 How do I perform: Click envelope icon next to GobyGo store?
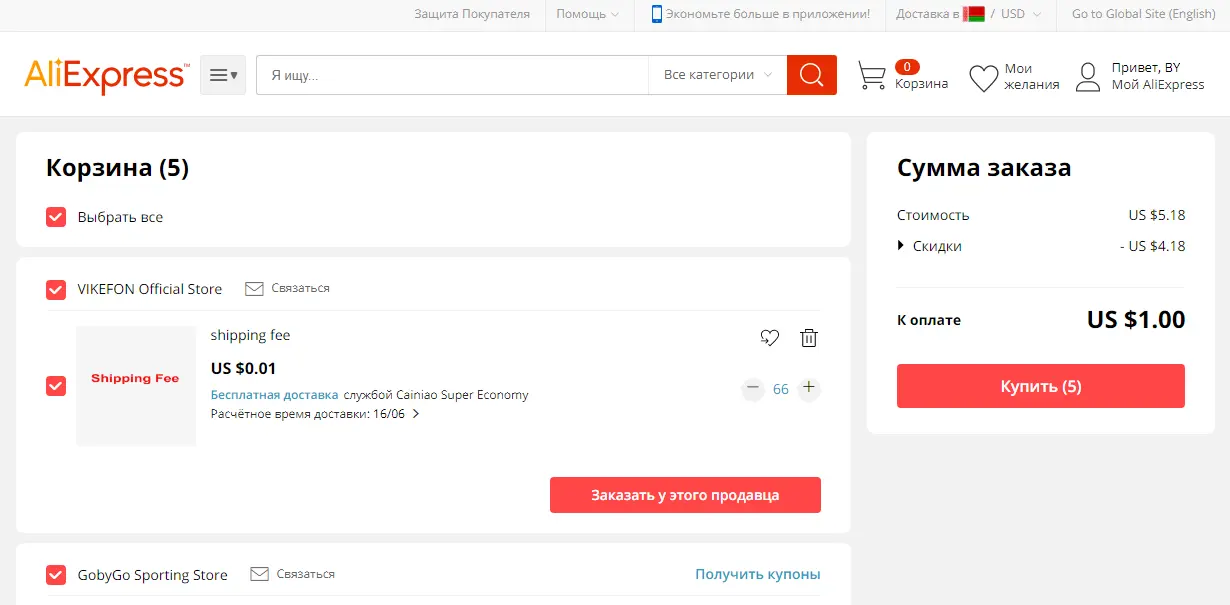click(x=260, y=574)
